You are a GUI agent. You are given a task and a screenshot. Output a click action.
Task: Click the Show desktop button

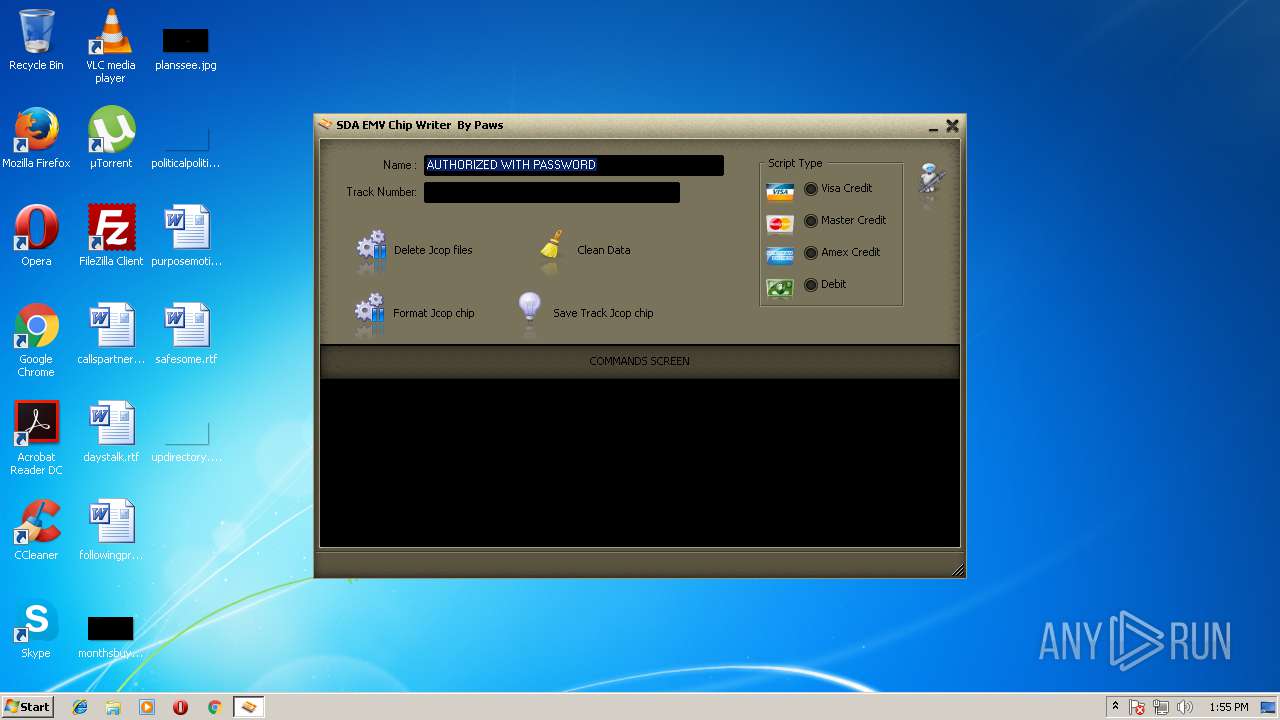pos(1269,707)
